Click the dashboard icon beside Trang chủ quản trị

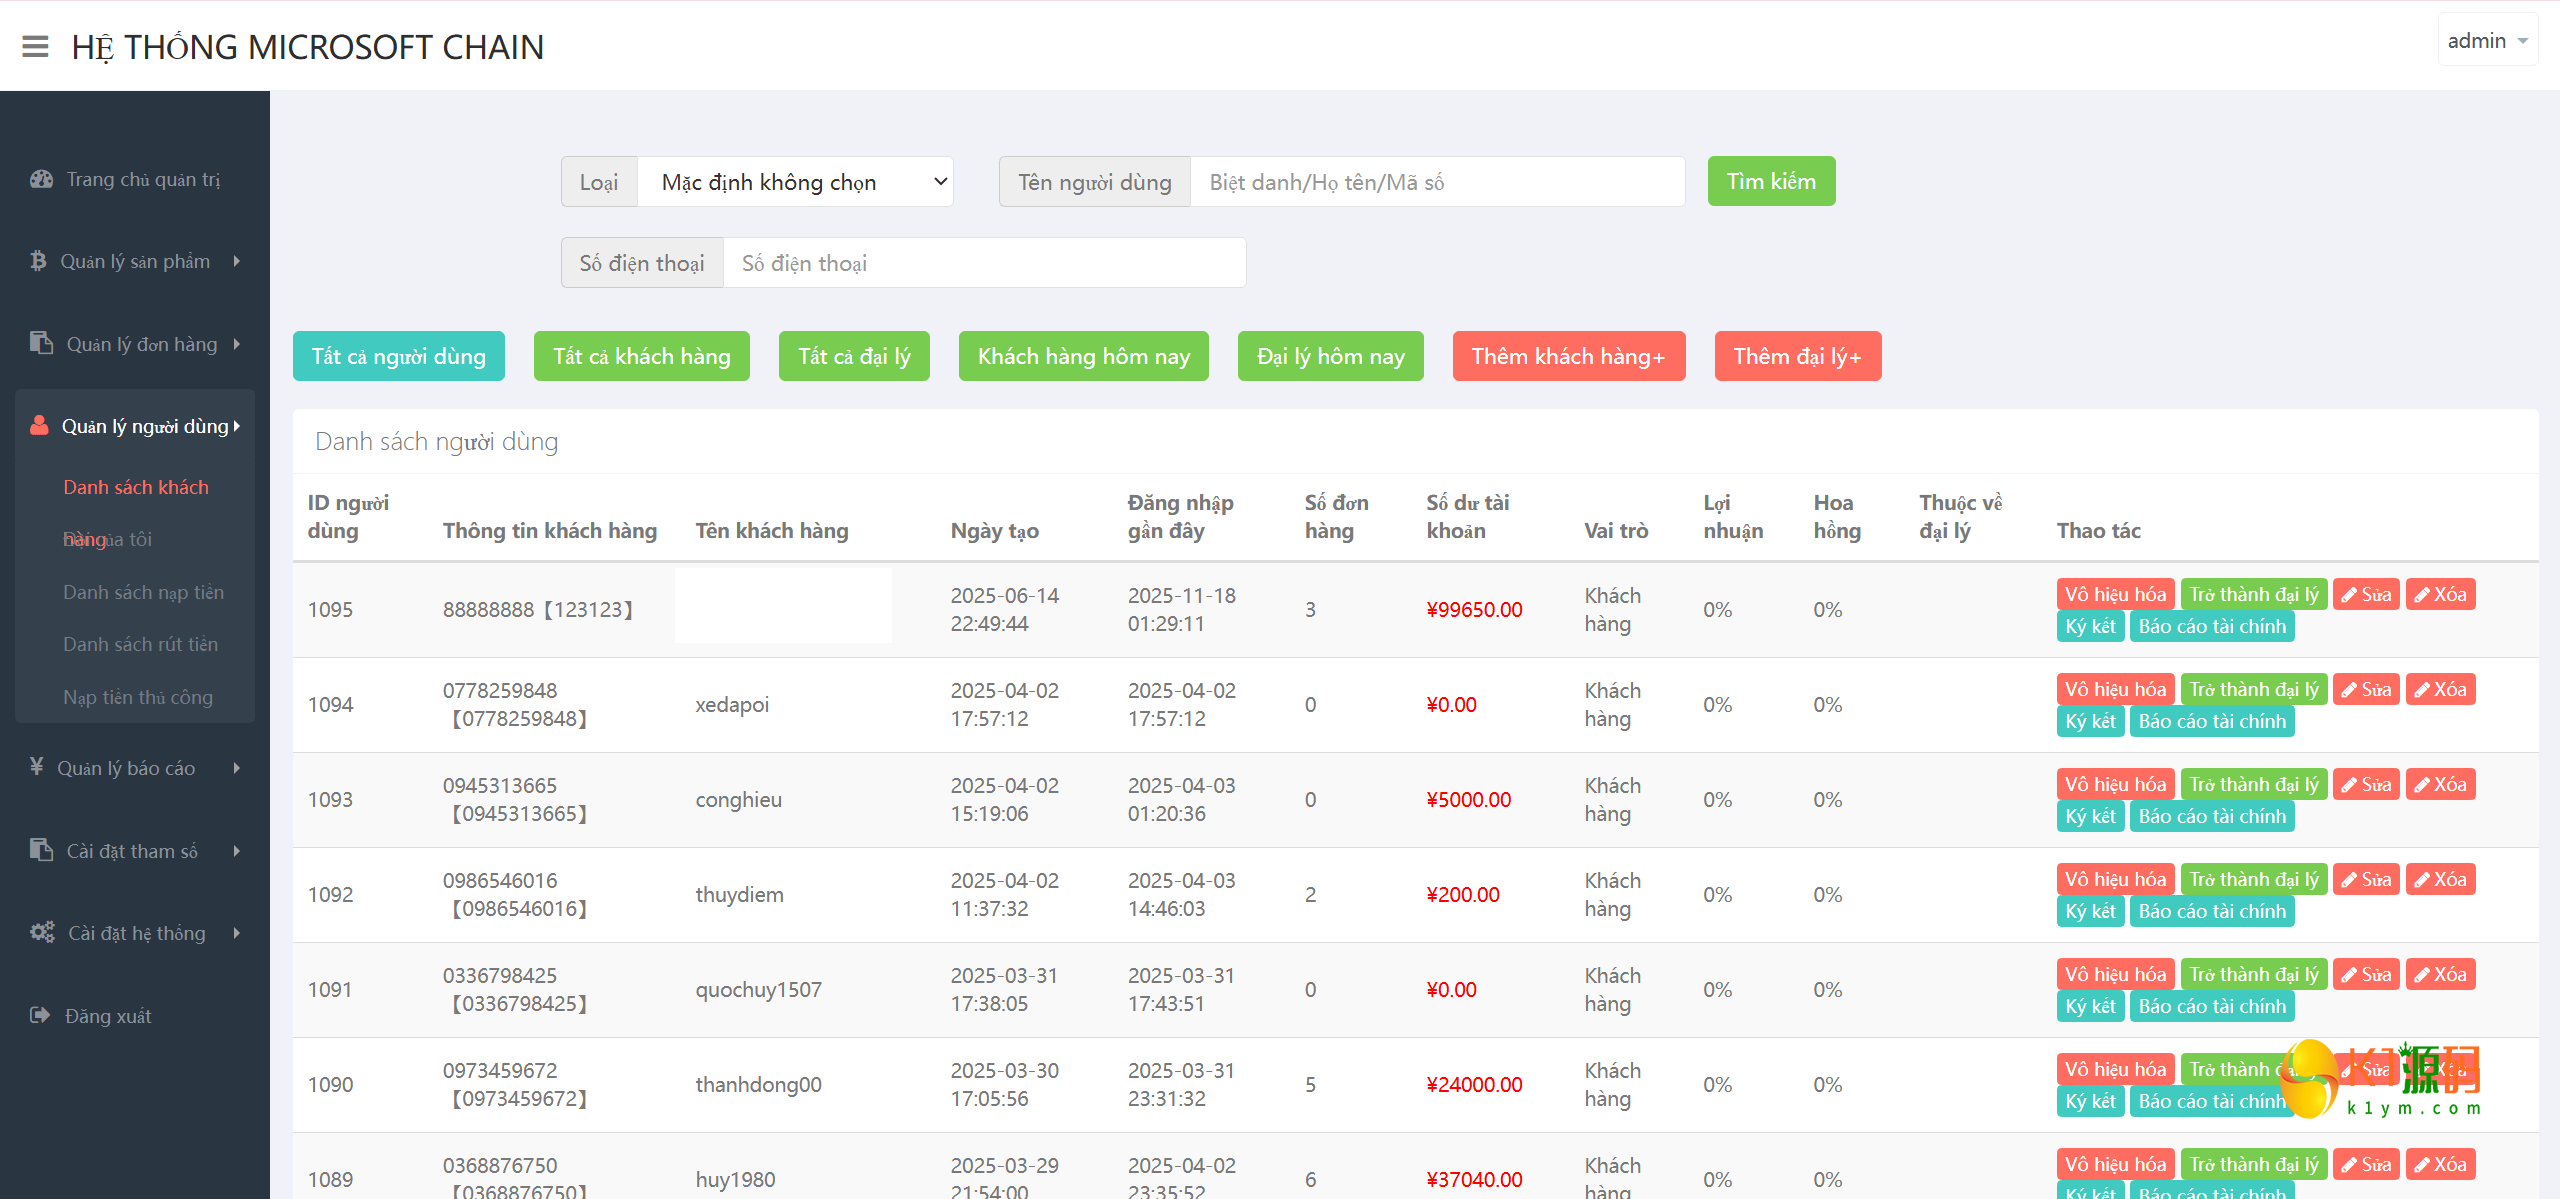pos(41,179)
